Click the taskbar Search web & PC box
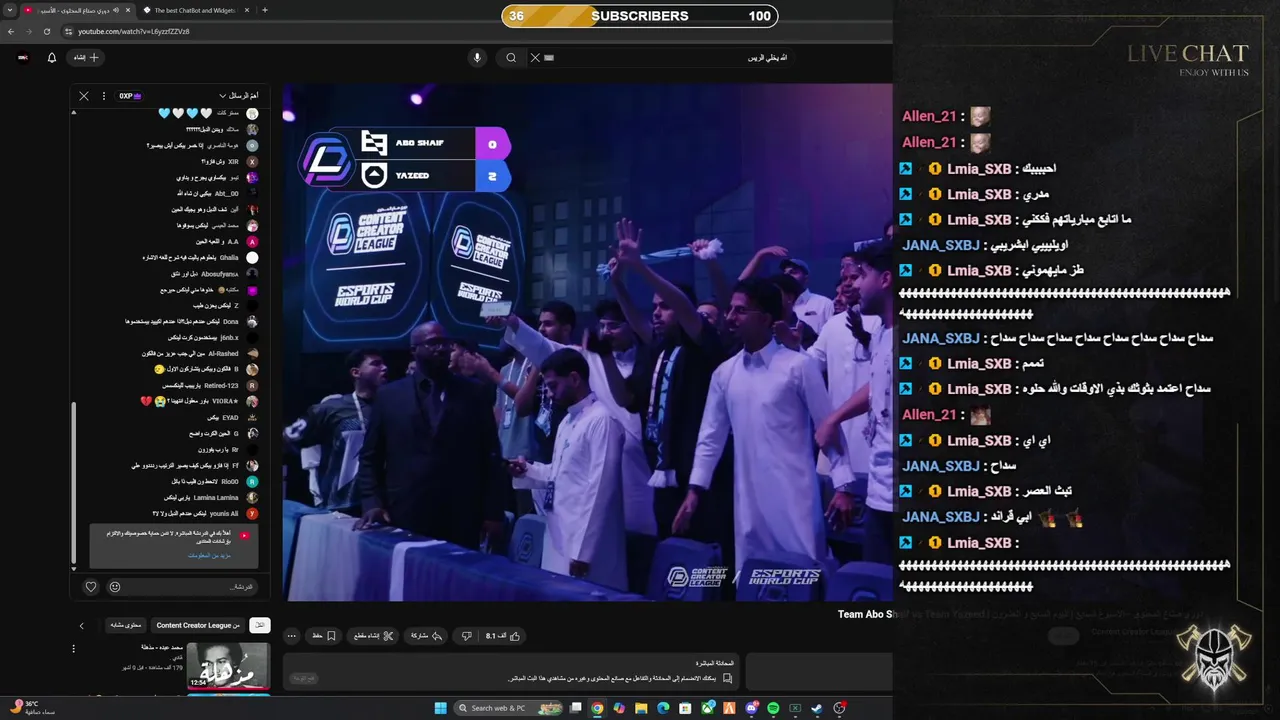The width and height of the screenshot is (1280, 720). pyautogui.click(x=508, y=708)
